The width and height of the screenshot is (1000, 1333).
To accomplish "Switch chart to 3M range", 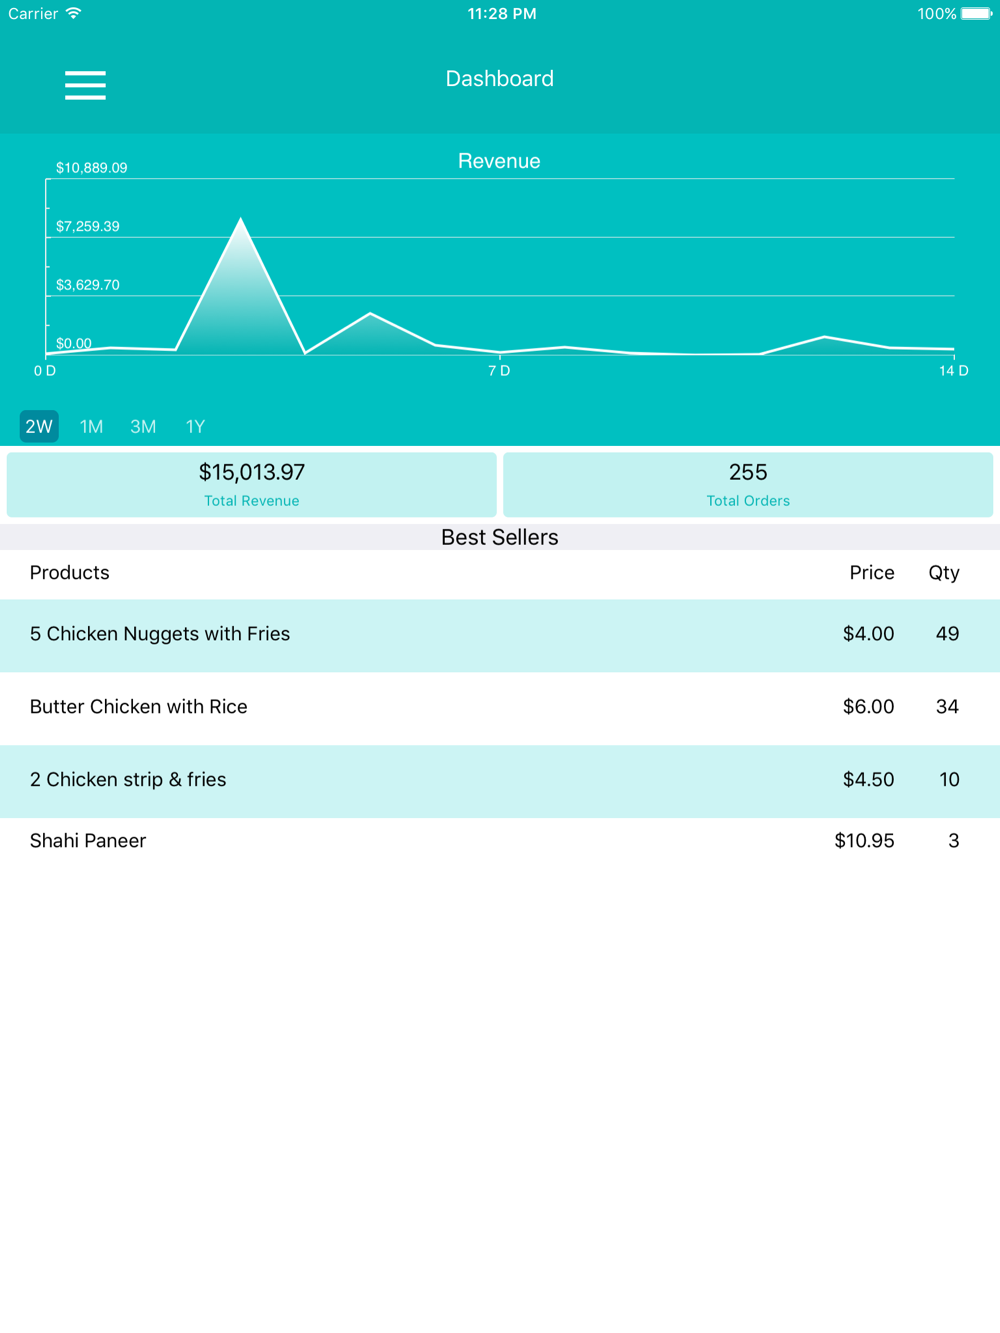I will tap(143, 426).
